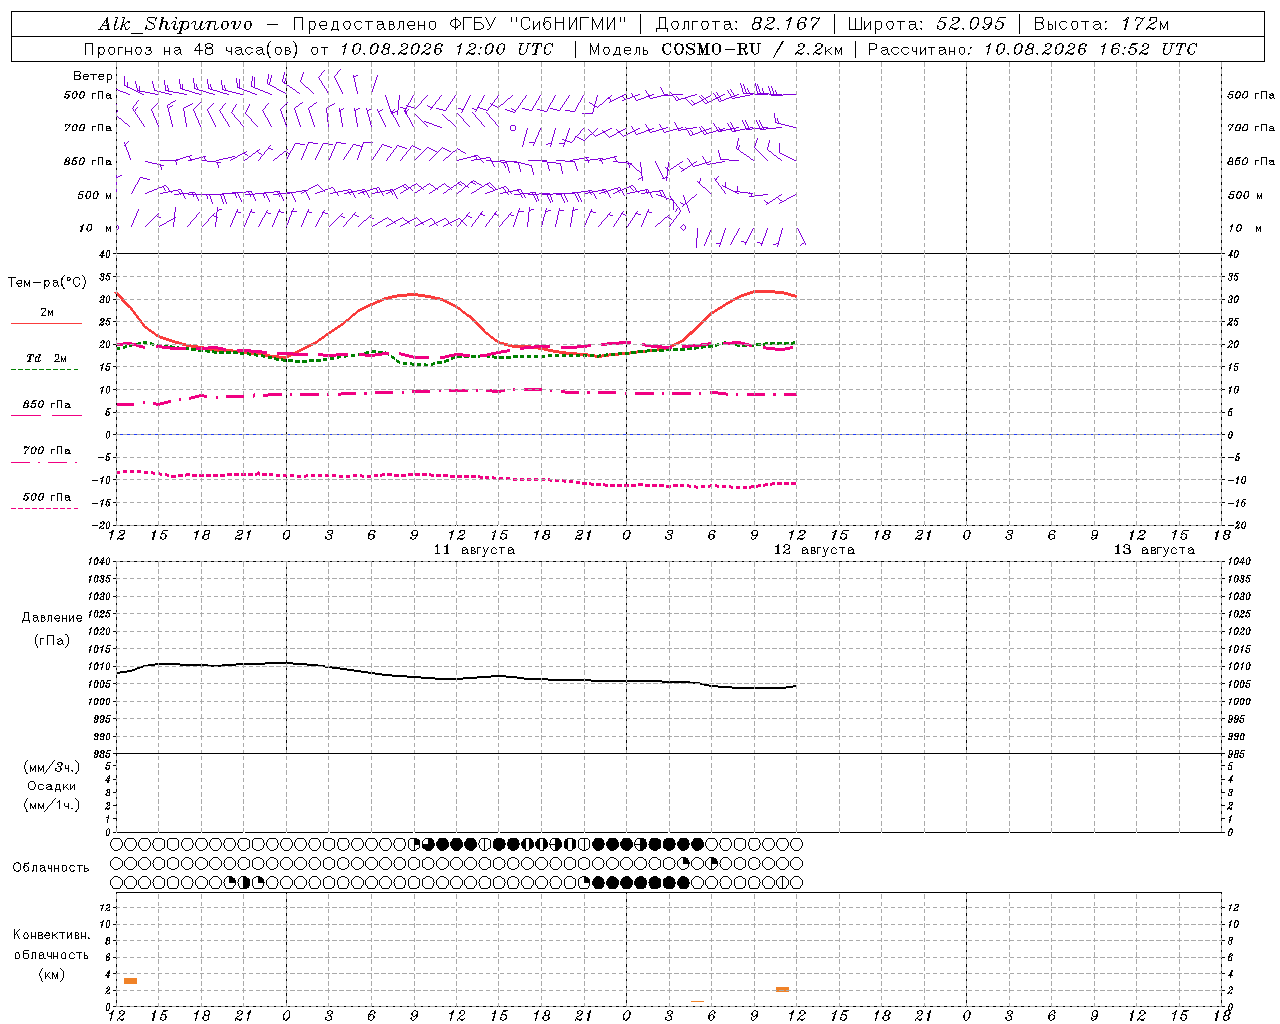Click the orange convective bar before 12 August noon

[782, 989]
